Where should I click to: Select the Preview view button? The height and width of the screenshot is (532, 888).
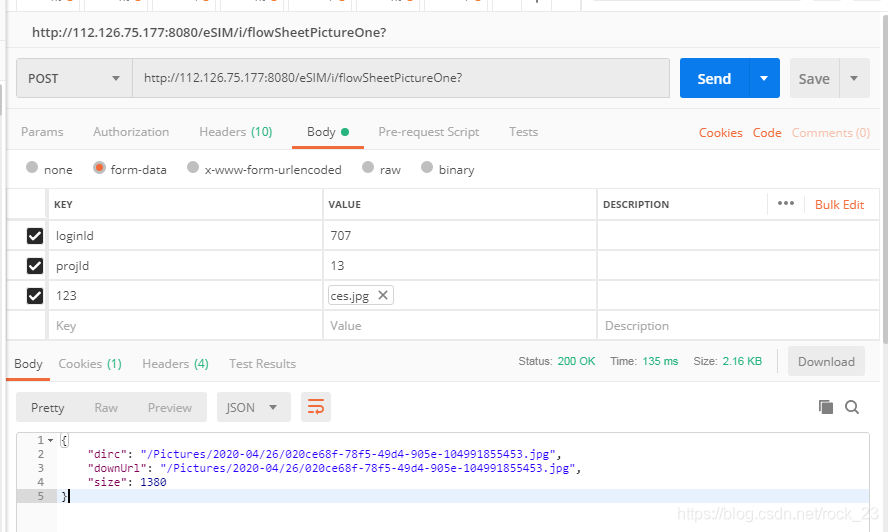[169, 407]
